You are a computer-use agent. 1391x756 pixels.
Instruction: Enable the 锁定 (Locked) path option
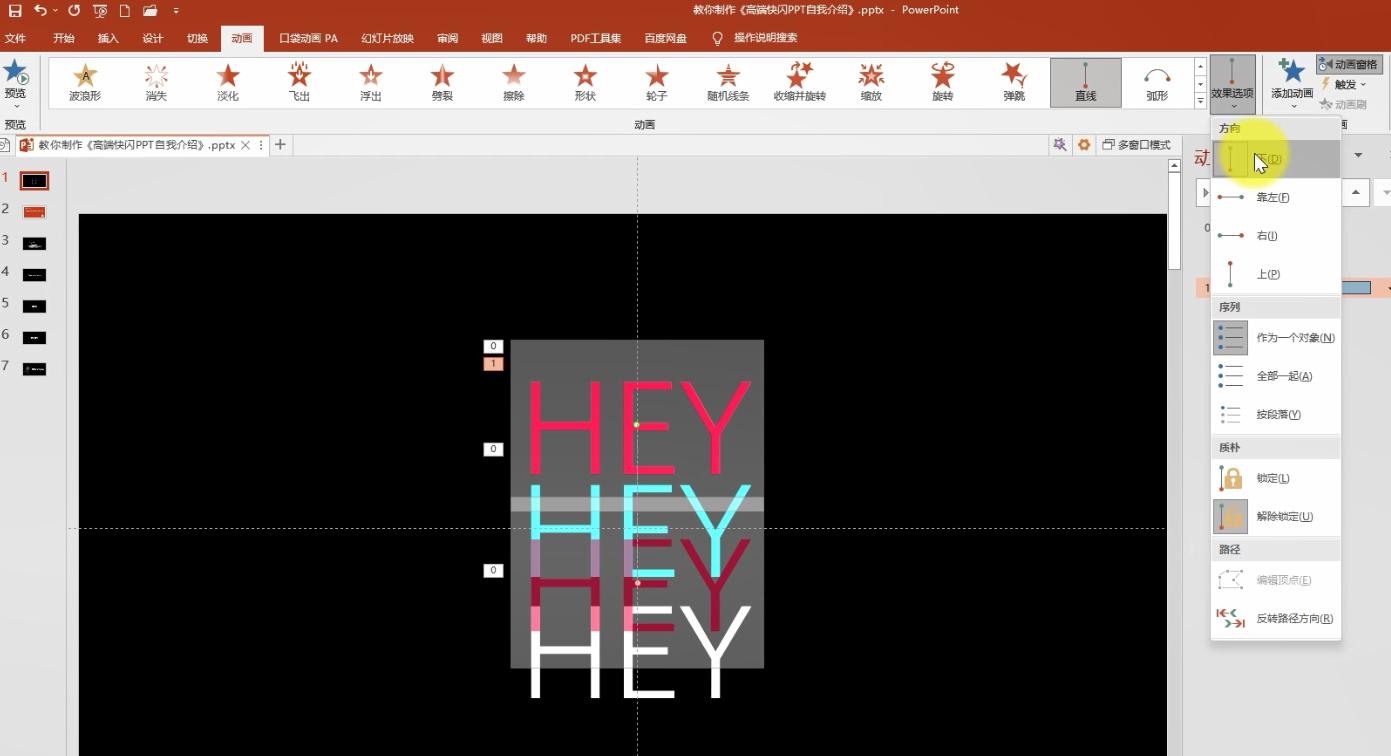tap(1274, 478)
